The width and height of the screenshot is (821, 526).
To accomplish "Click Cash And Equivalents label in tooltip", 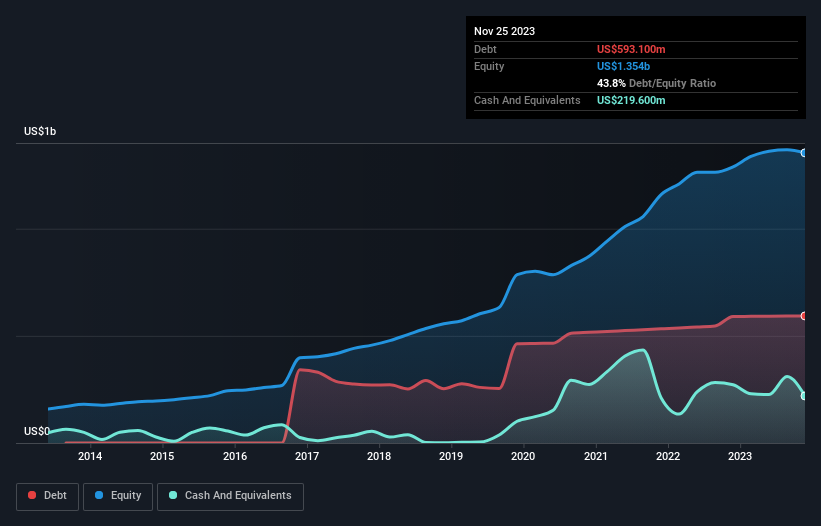I will pyautogui.click(x=527, y=100).
